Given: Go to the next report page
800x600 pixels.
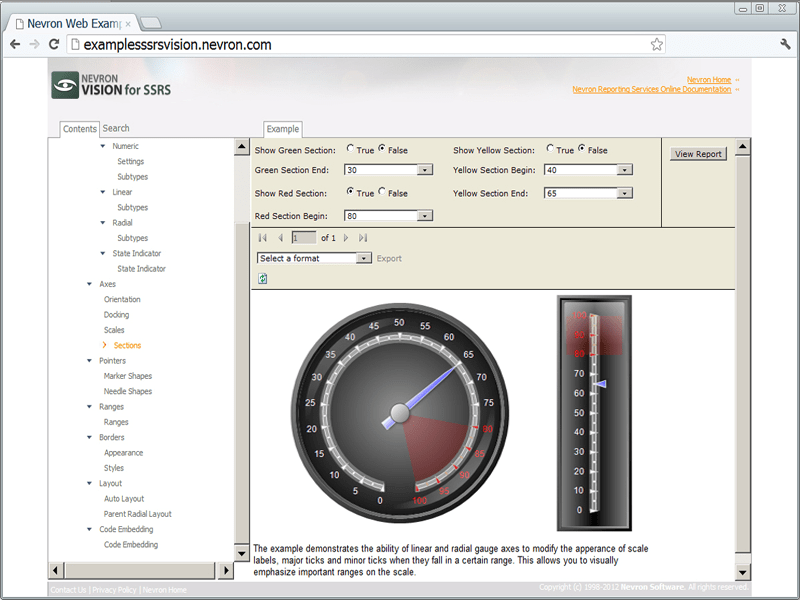Looking at the screenshot, I should coord(346,238).
